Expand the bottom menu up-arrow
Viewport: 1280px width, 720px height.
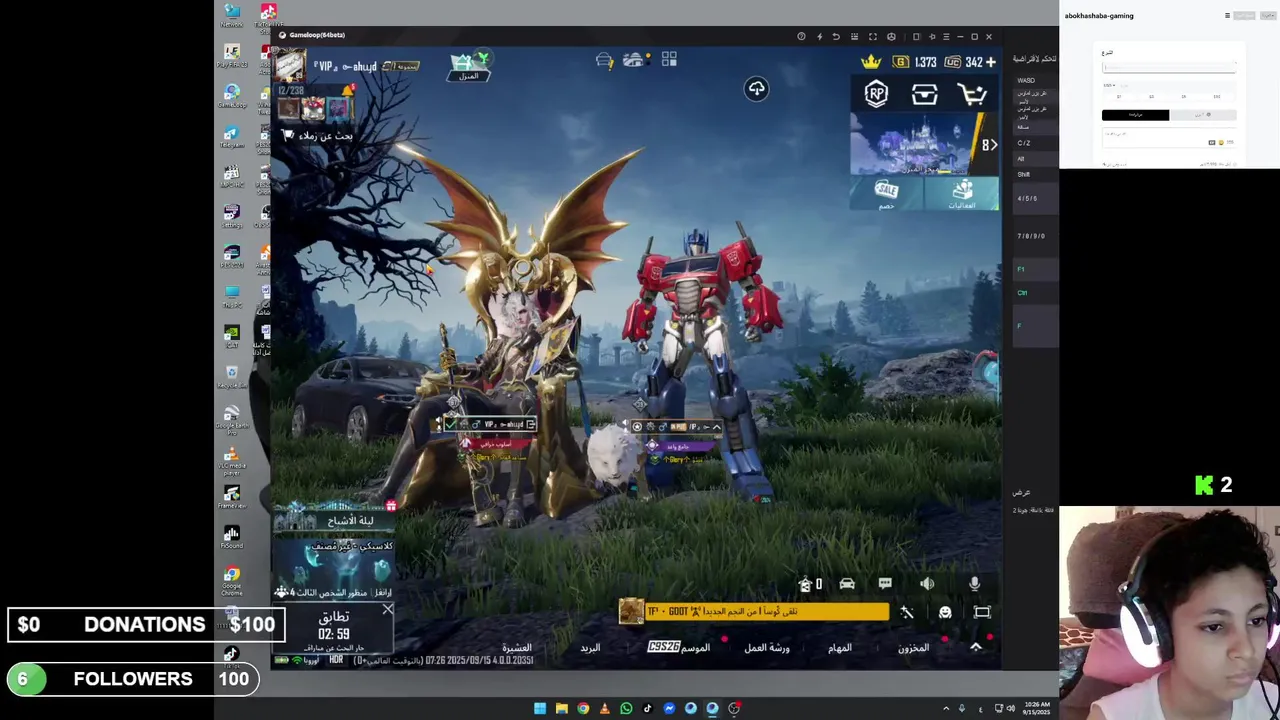click(x=976, y=647)
